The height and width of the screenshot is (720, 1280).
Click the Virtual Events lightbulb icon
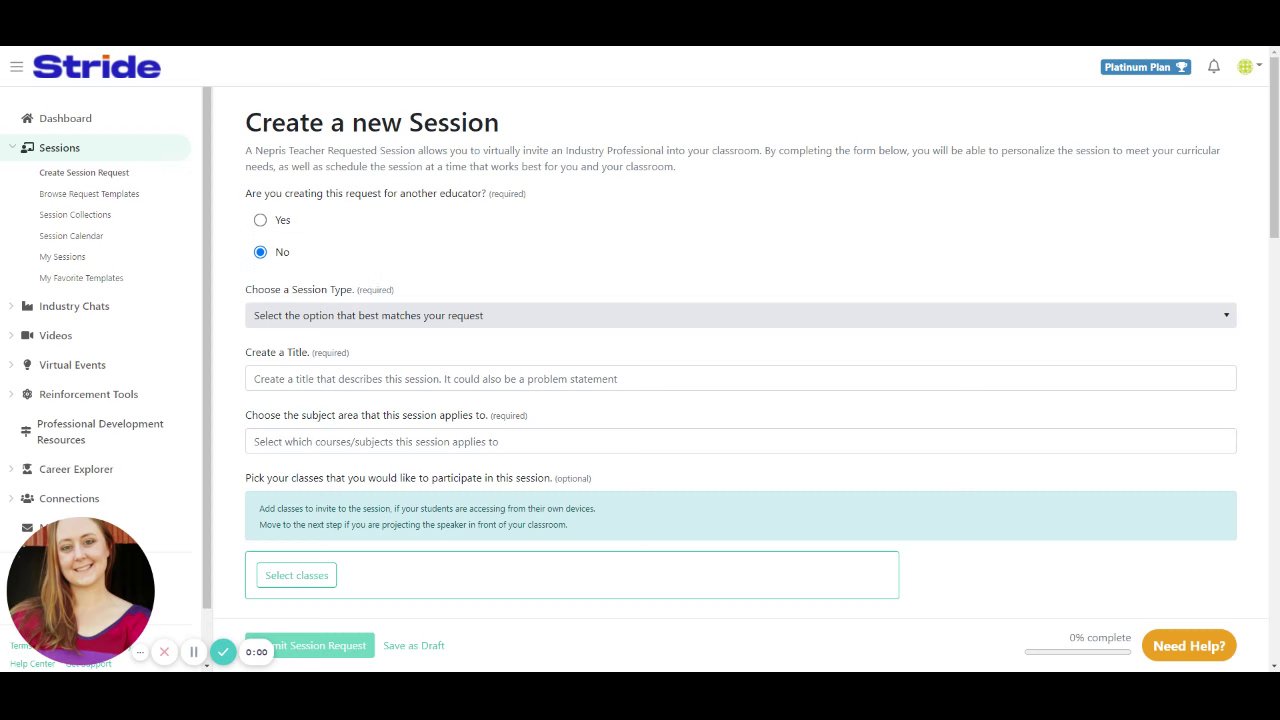27,365
